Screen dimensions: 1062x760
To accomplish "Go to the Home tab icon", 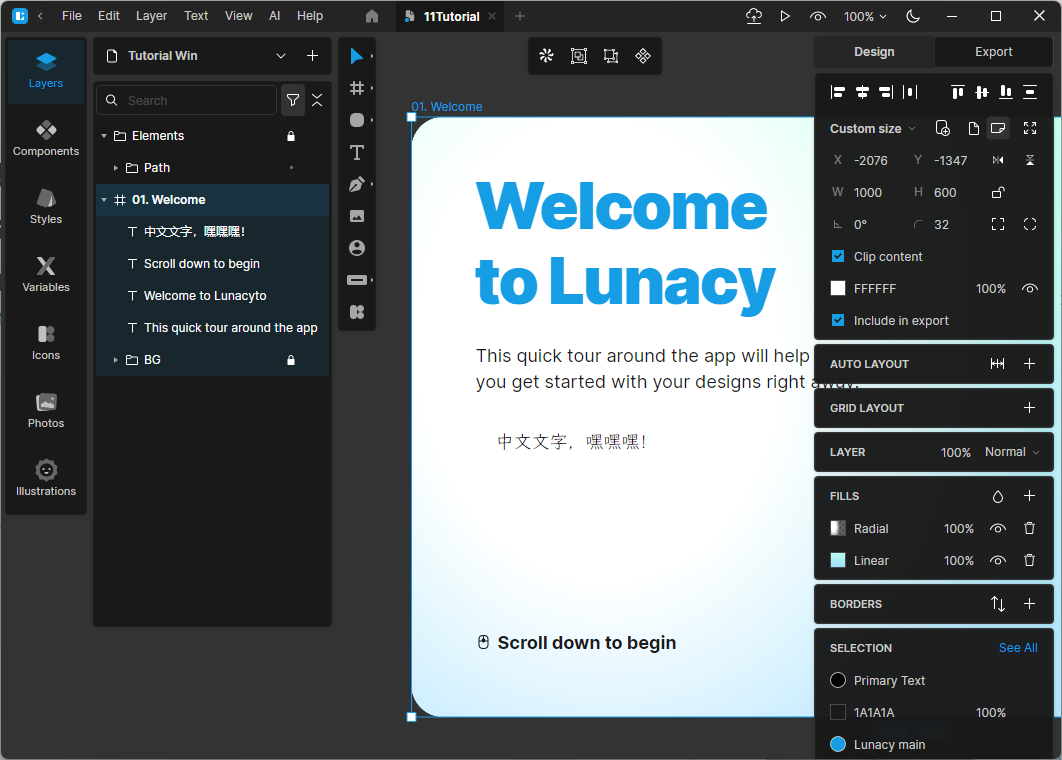I will 372,16.
